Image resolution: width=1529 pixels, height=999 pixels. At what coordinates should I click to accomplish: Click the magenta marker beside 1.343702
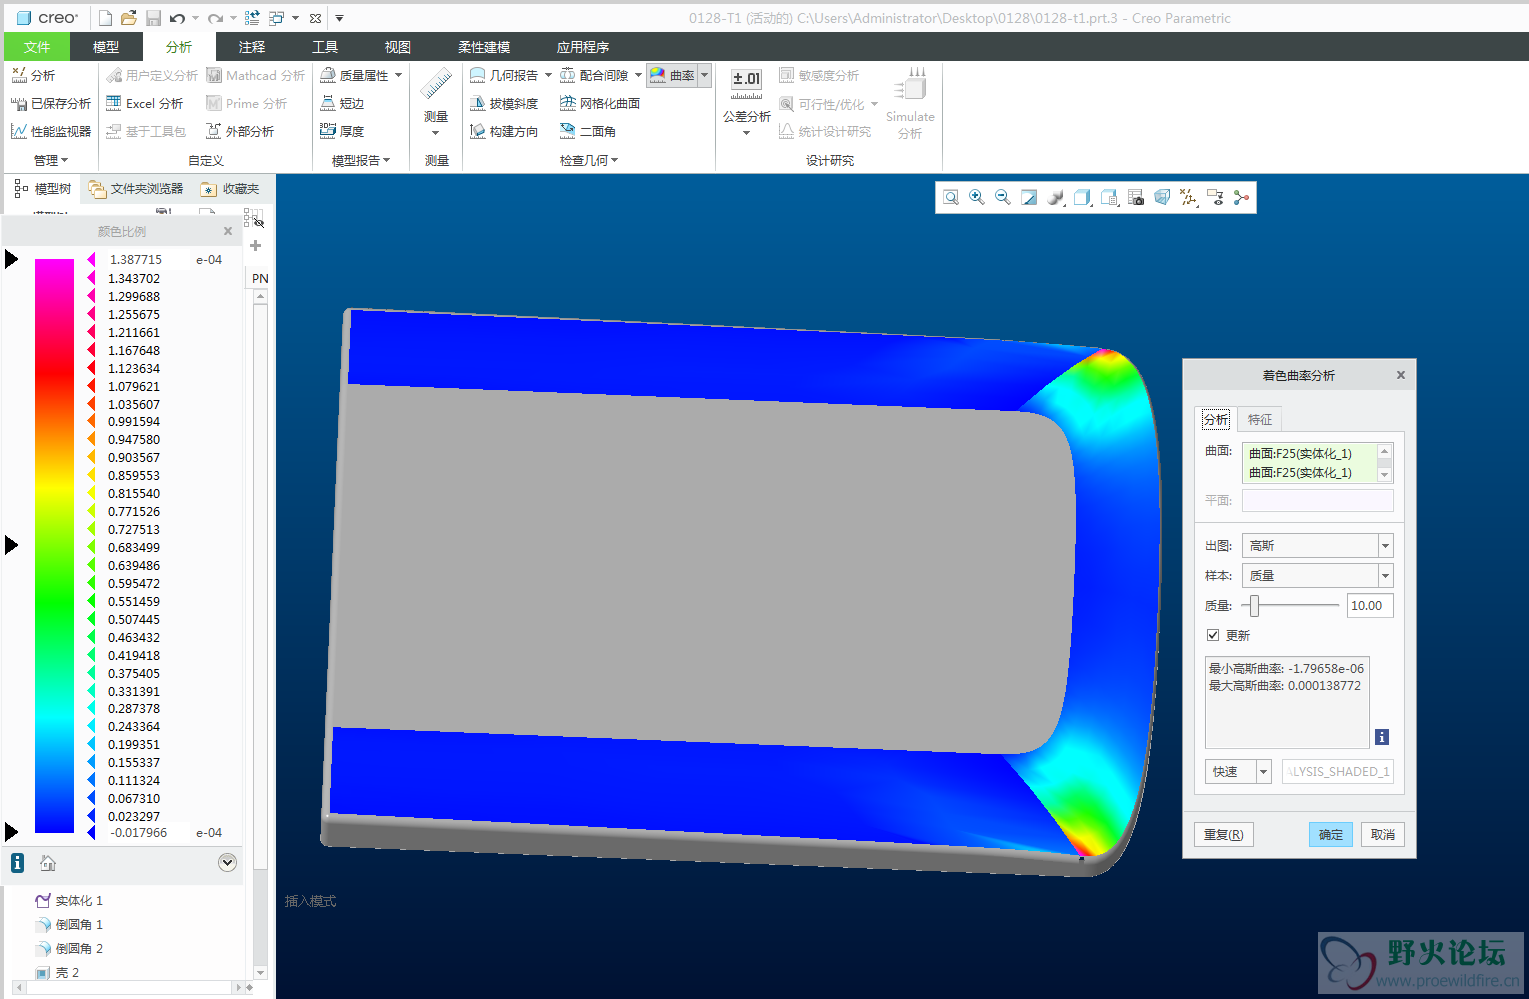(x=92, y=278)
